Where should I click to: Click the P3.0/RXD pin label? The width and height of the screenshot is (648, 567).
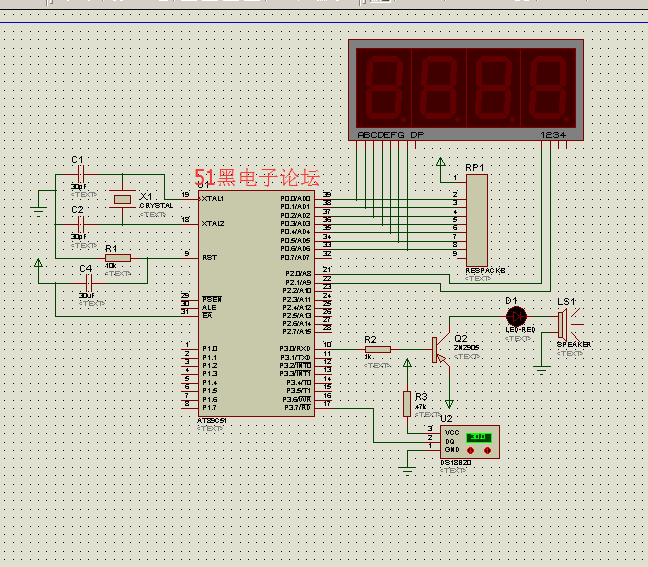(295, 349)
